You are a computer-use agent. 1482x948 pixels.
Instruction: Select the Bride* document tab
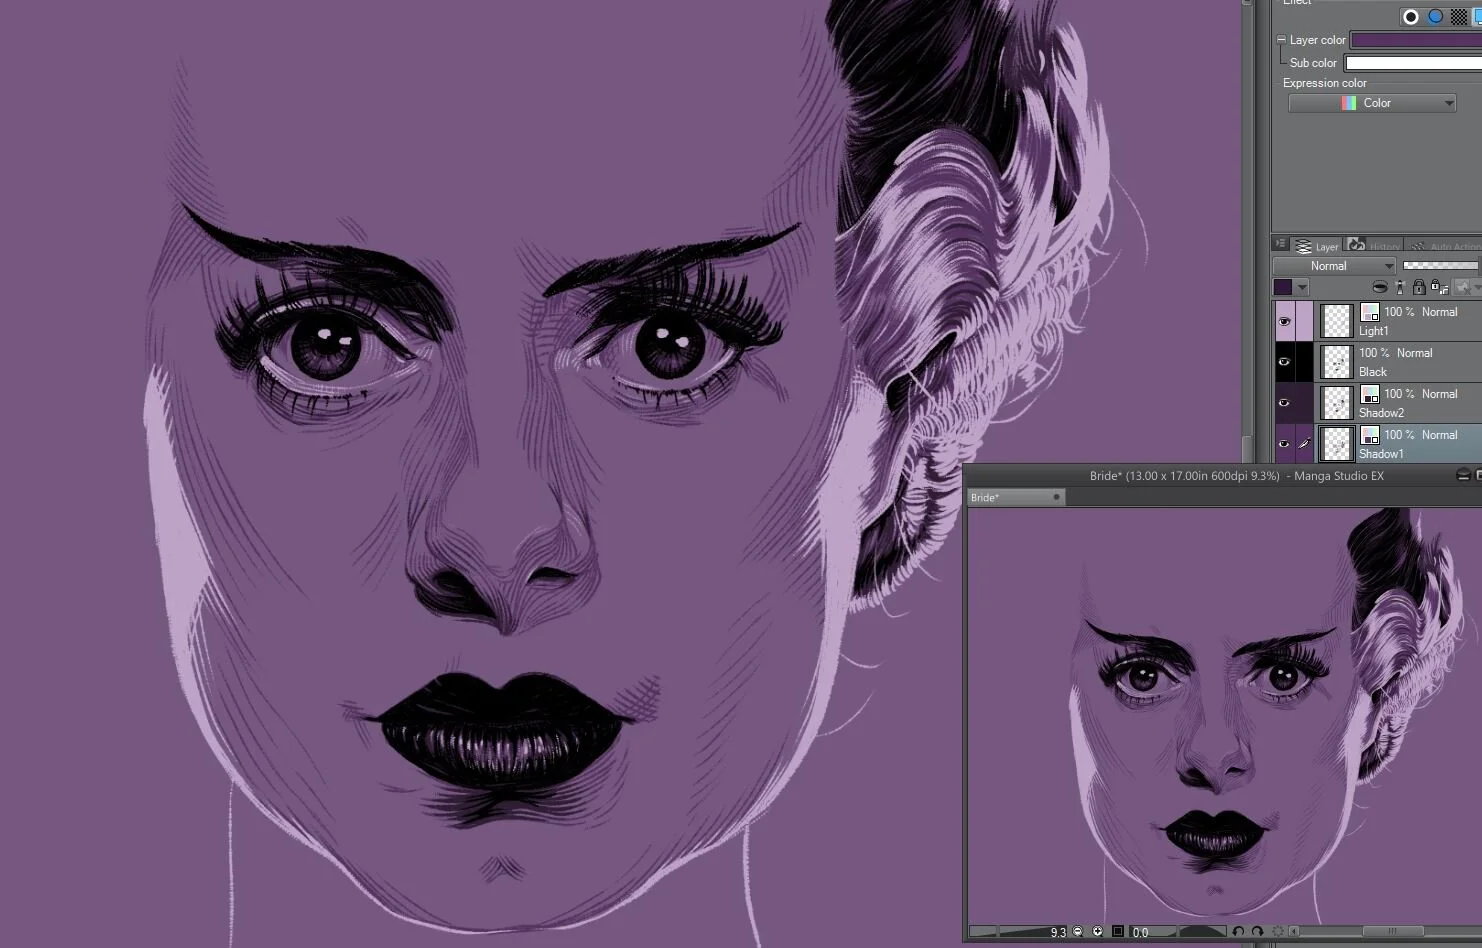point(1015,497)
